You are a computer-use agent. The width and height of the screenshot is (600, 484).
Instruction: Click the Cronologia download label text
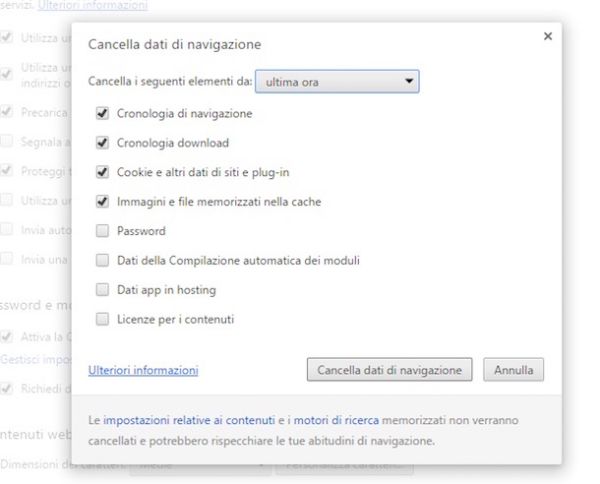[x=172, y=143]
